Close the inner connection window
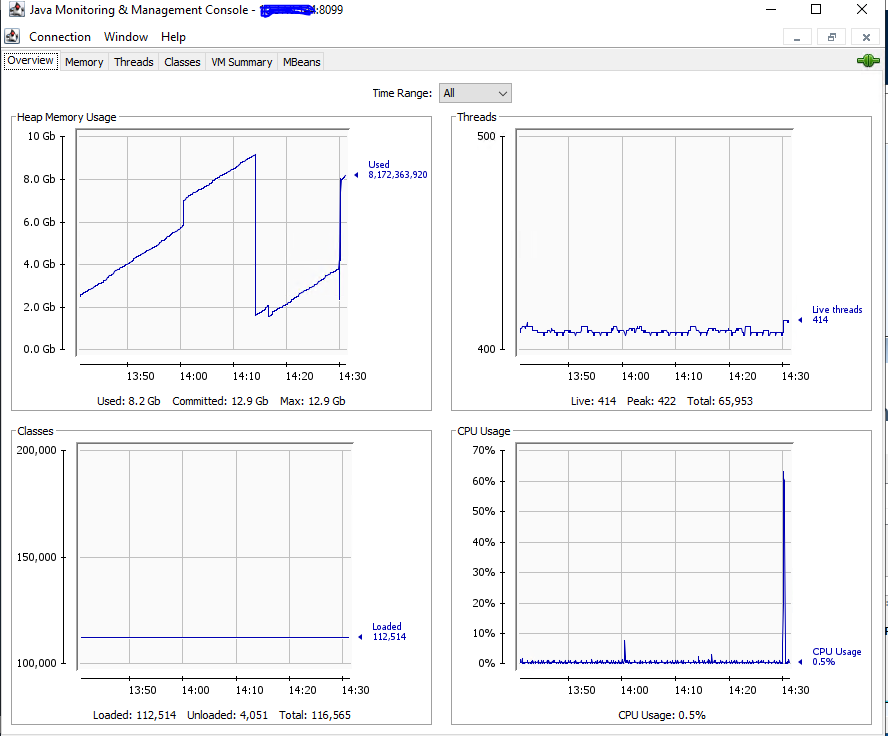Viewport: 888px width, 736px height. point(866,37)
